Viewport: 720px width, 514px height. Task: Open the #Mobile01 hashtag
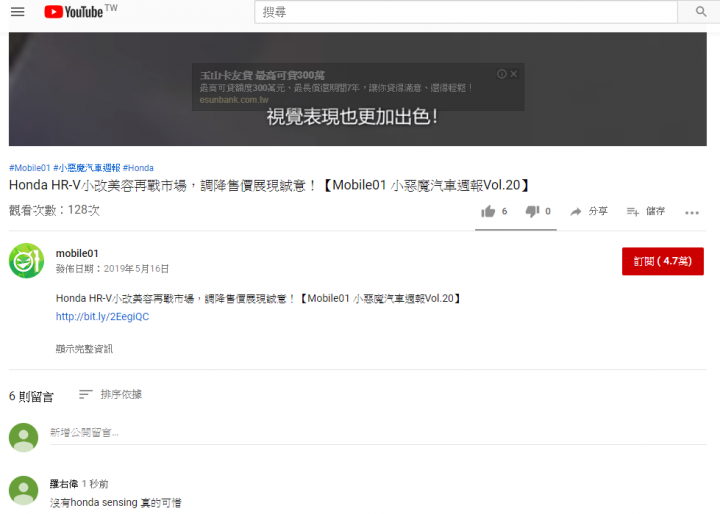29,168
